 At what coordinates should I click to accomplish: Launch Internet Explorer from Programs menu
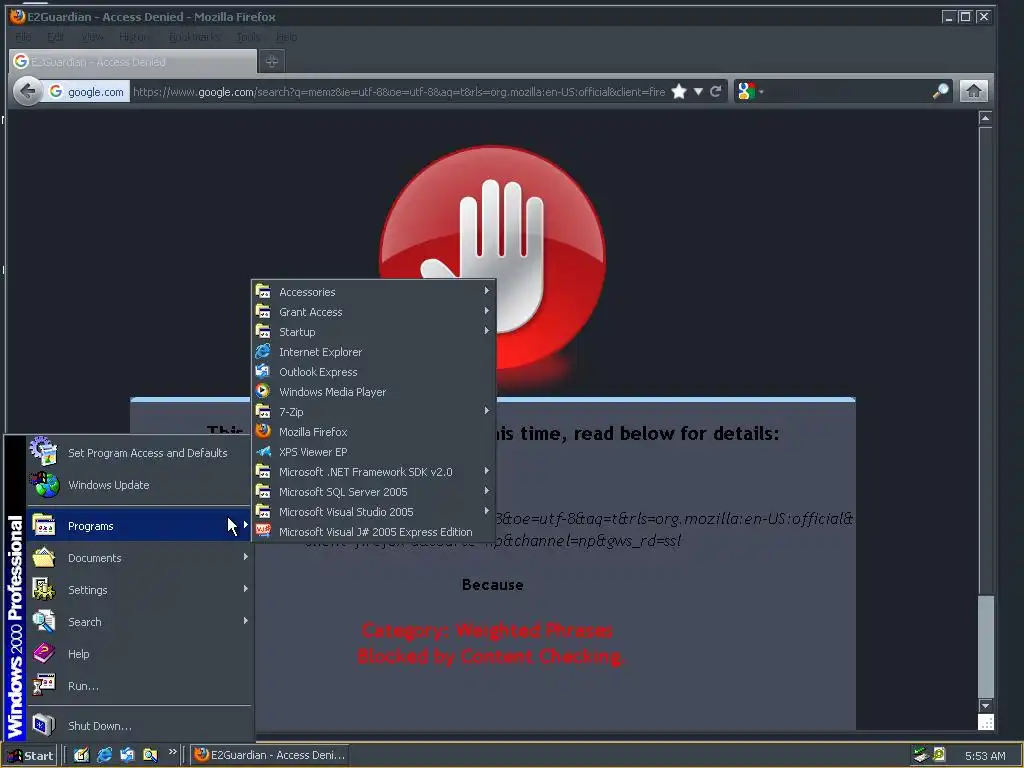(x=374, y=352)
